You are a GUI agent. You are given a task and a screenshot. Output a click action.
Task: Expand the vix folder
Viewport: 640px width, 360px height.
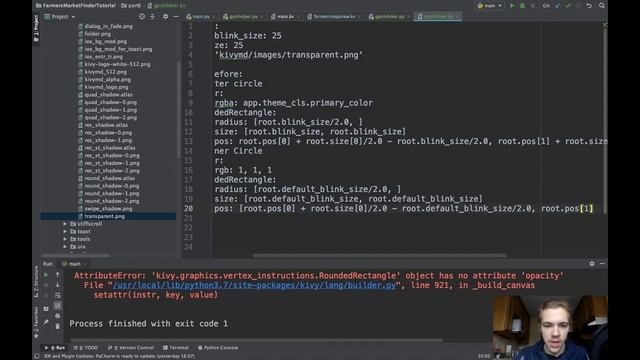[65, 247]
